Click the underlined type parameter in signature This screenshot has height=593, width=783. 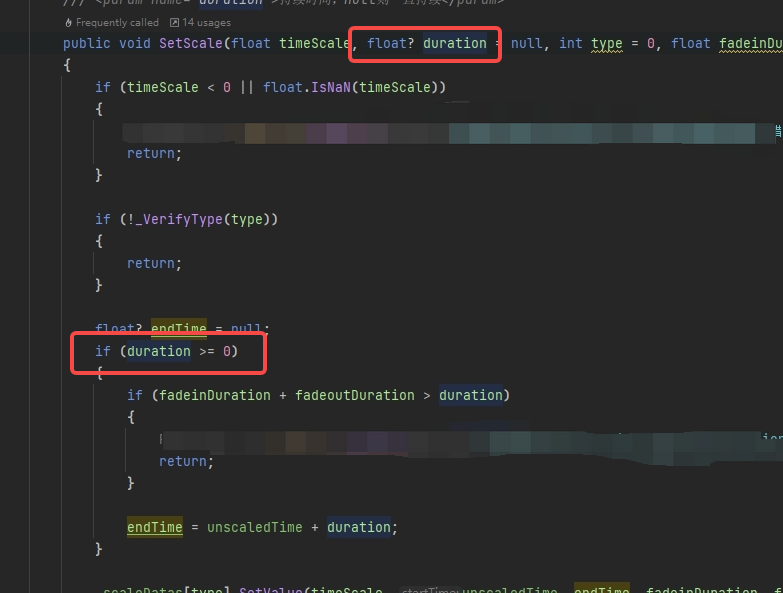pyautogui.click(x=607, y=44)
